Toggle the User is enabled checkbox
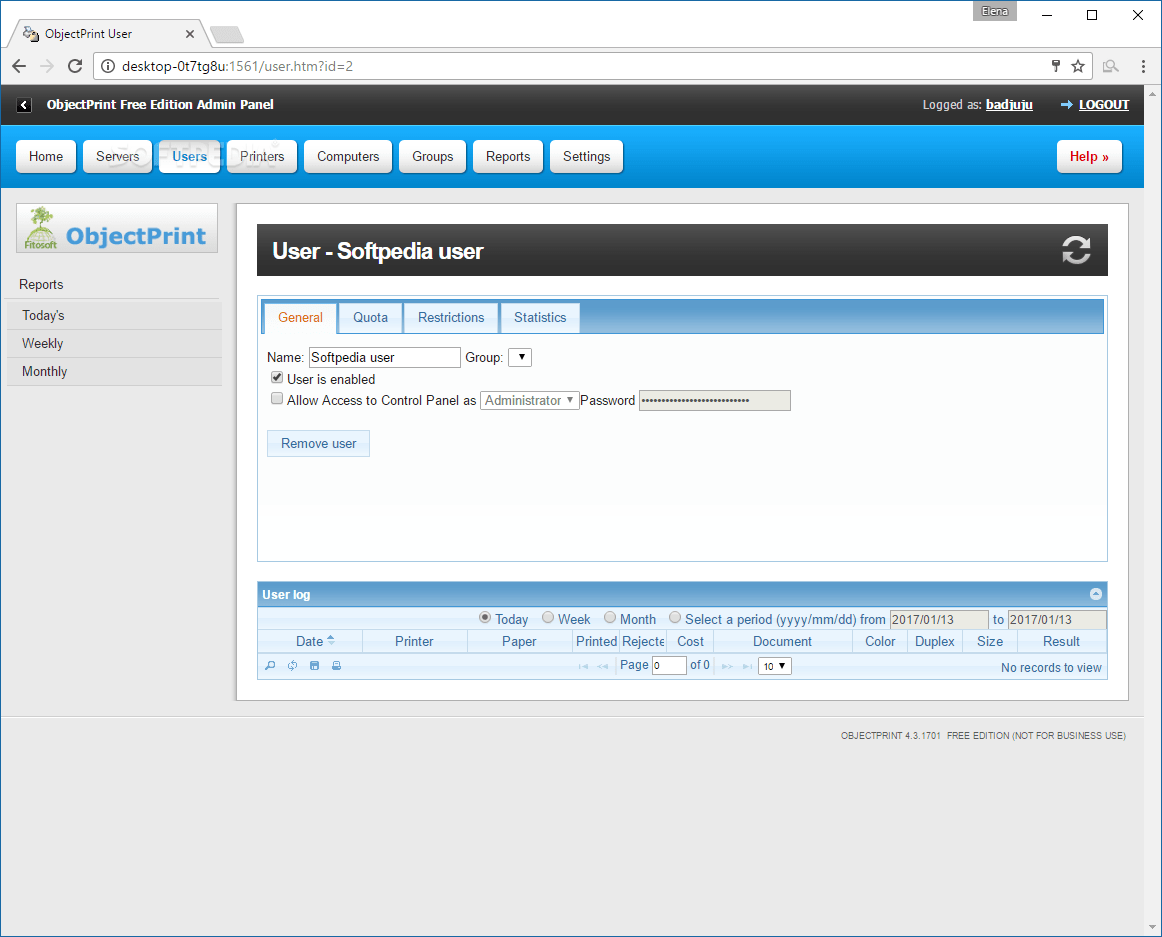This screenshot has width=1162, height=937. click(276, 377)
